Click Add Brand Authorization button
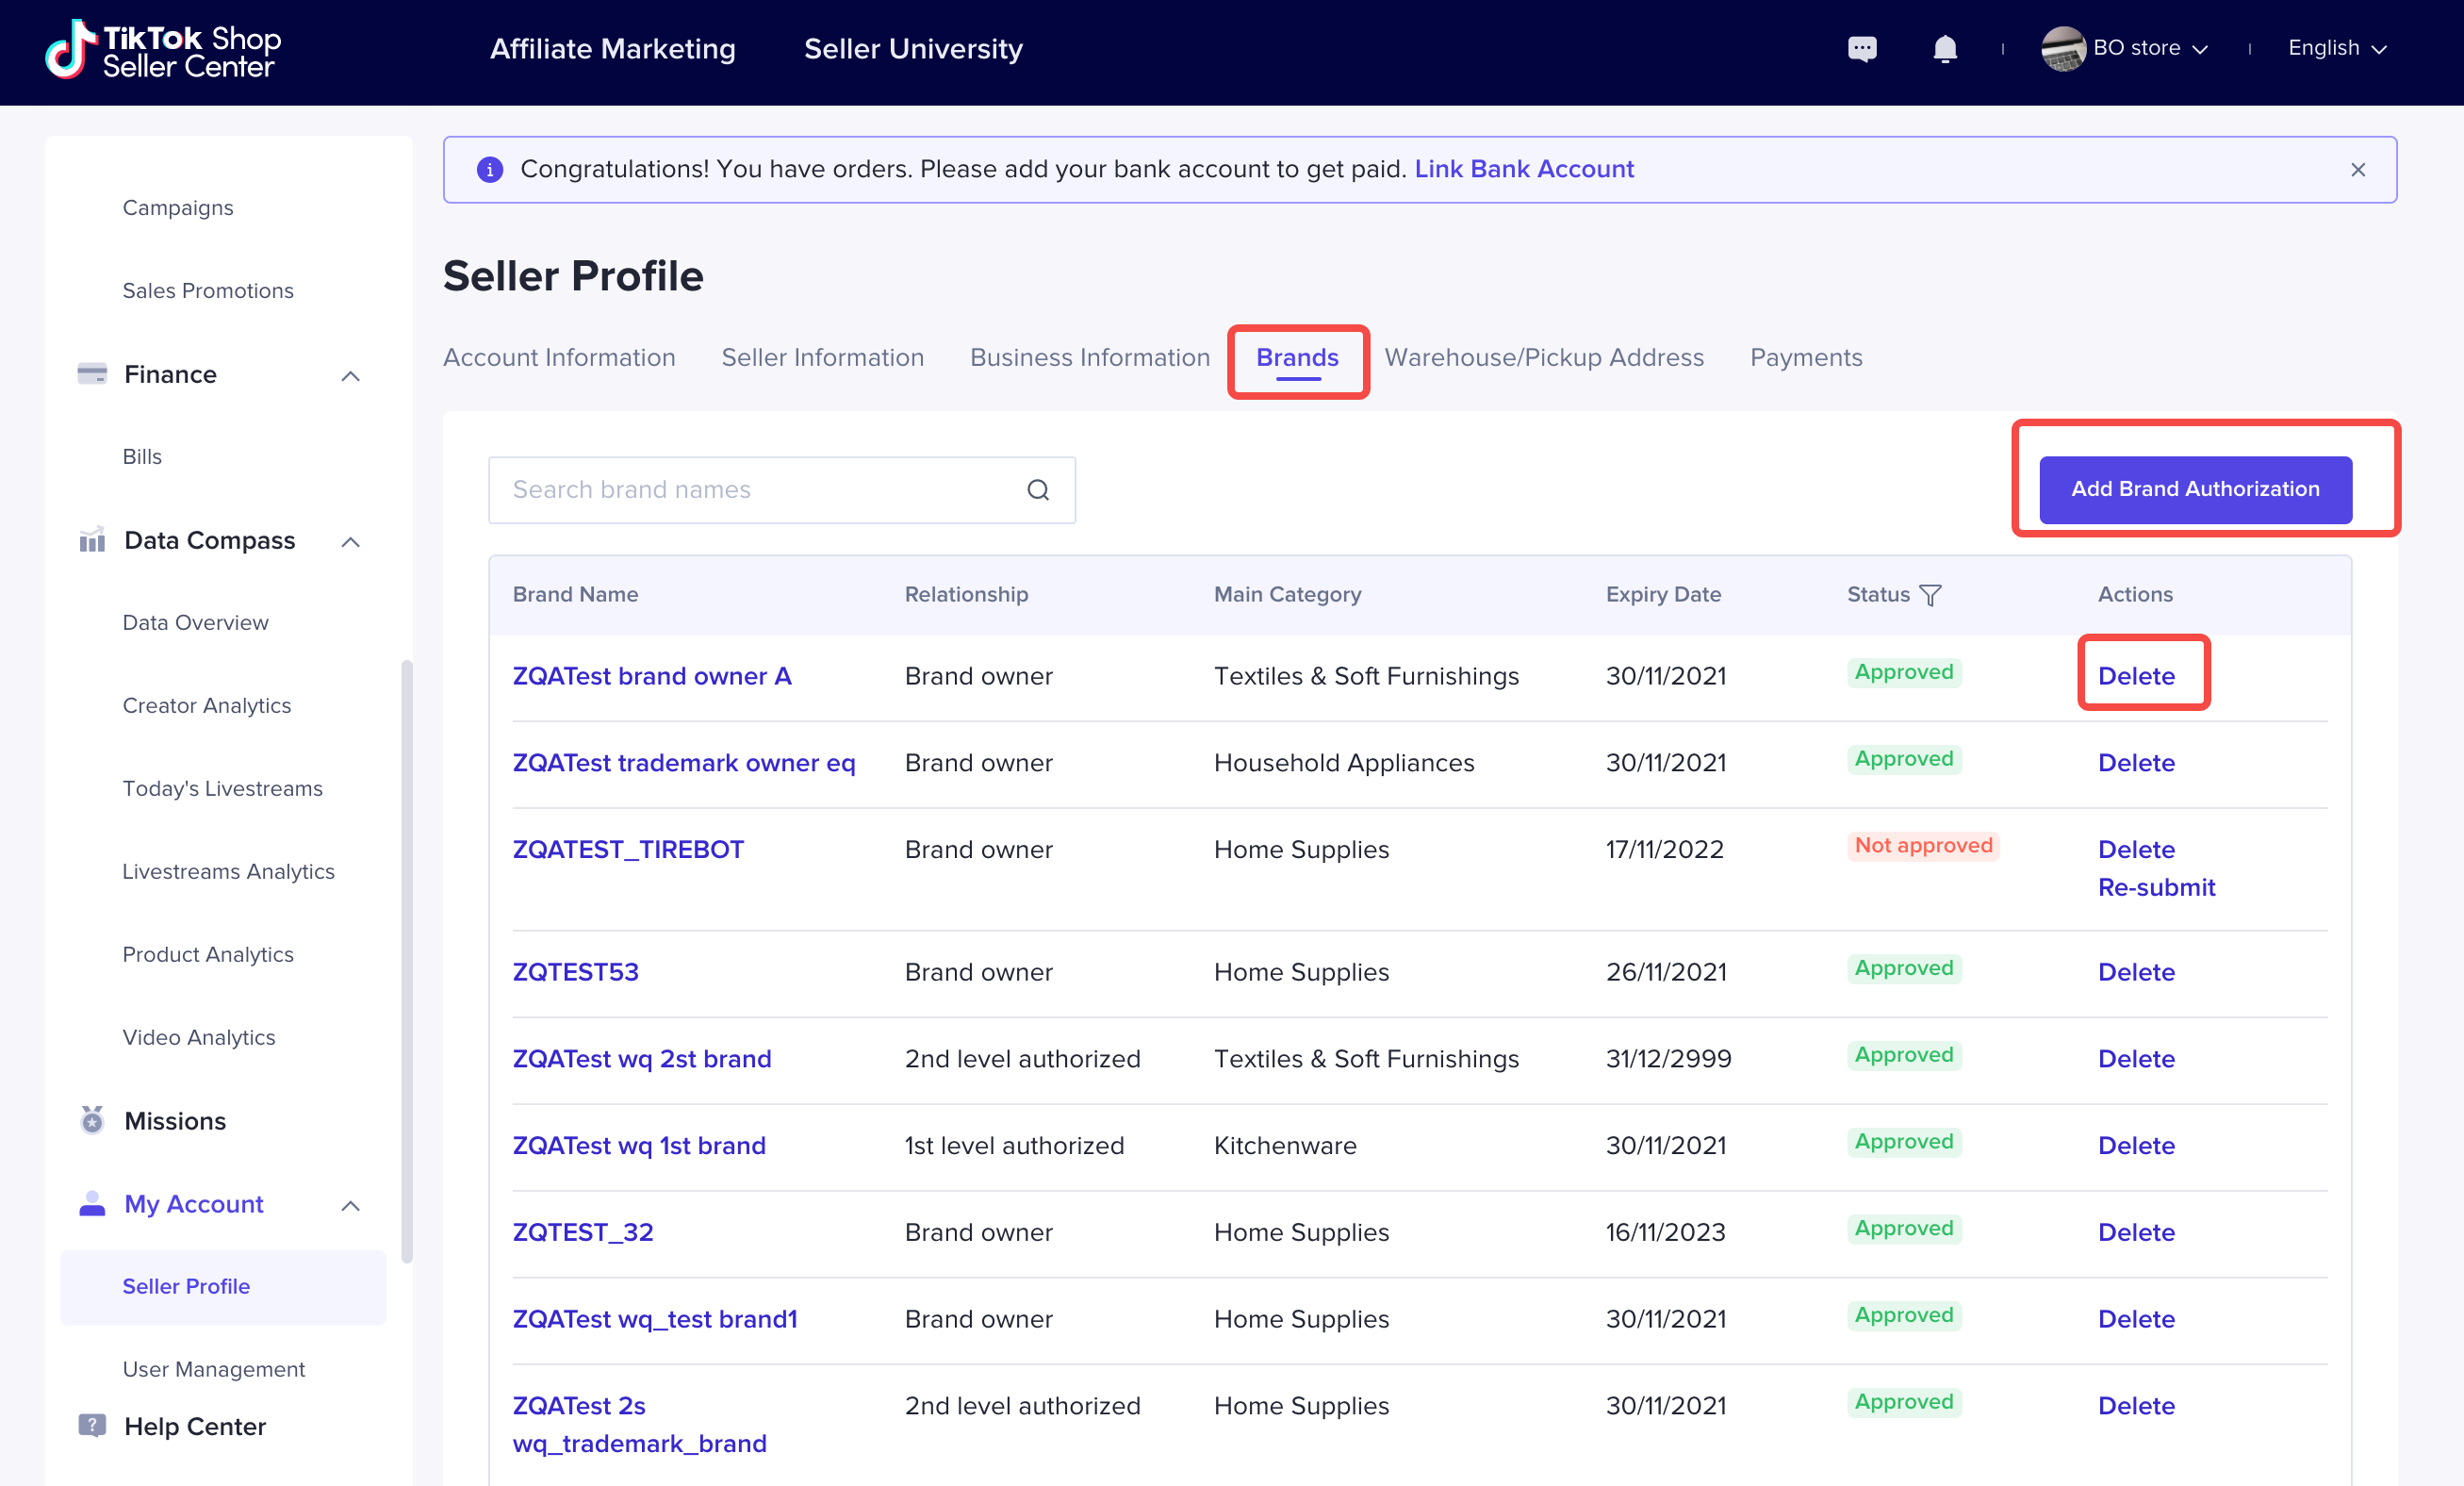This screenshot has width=2464, height=1486. [2194, 489]
